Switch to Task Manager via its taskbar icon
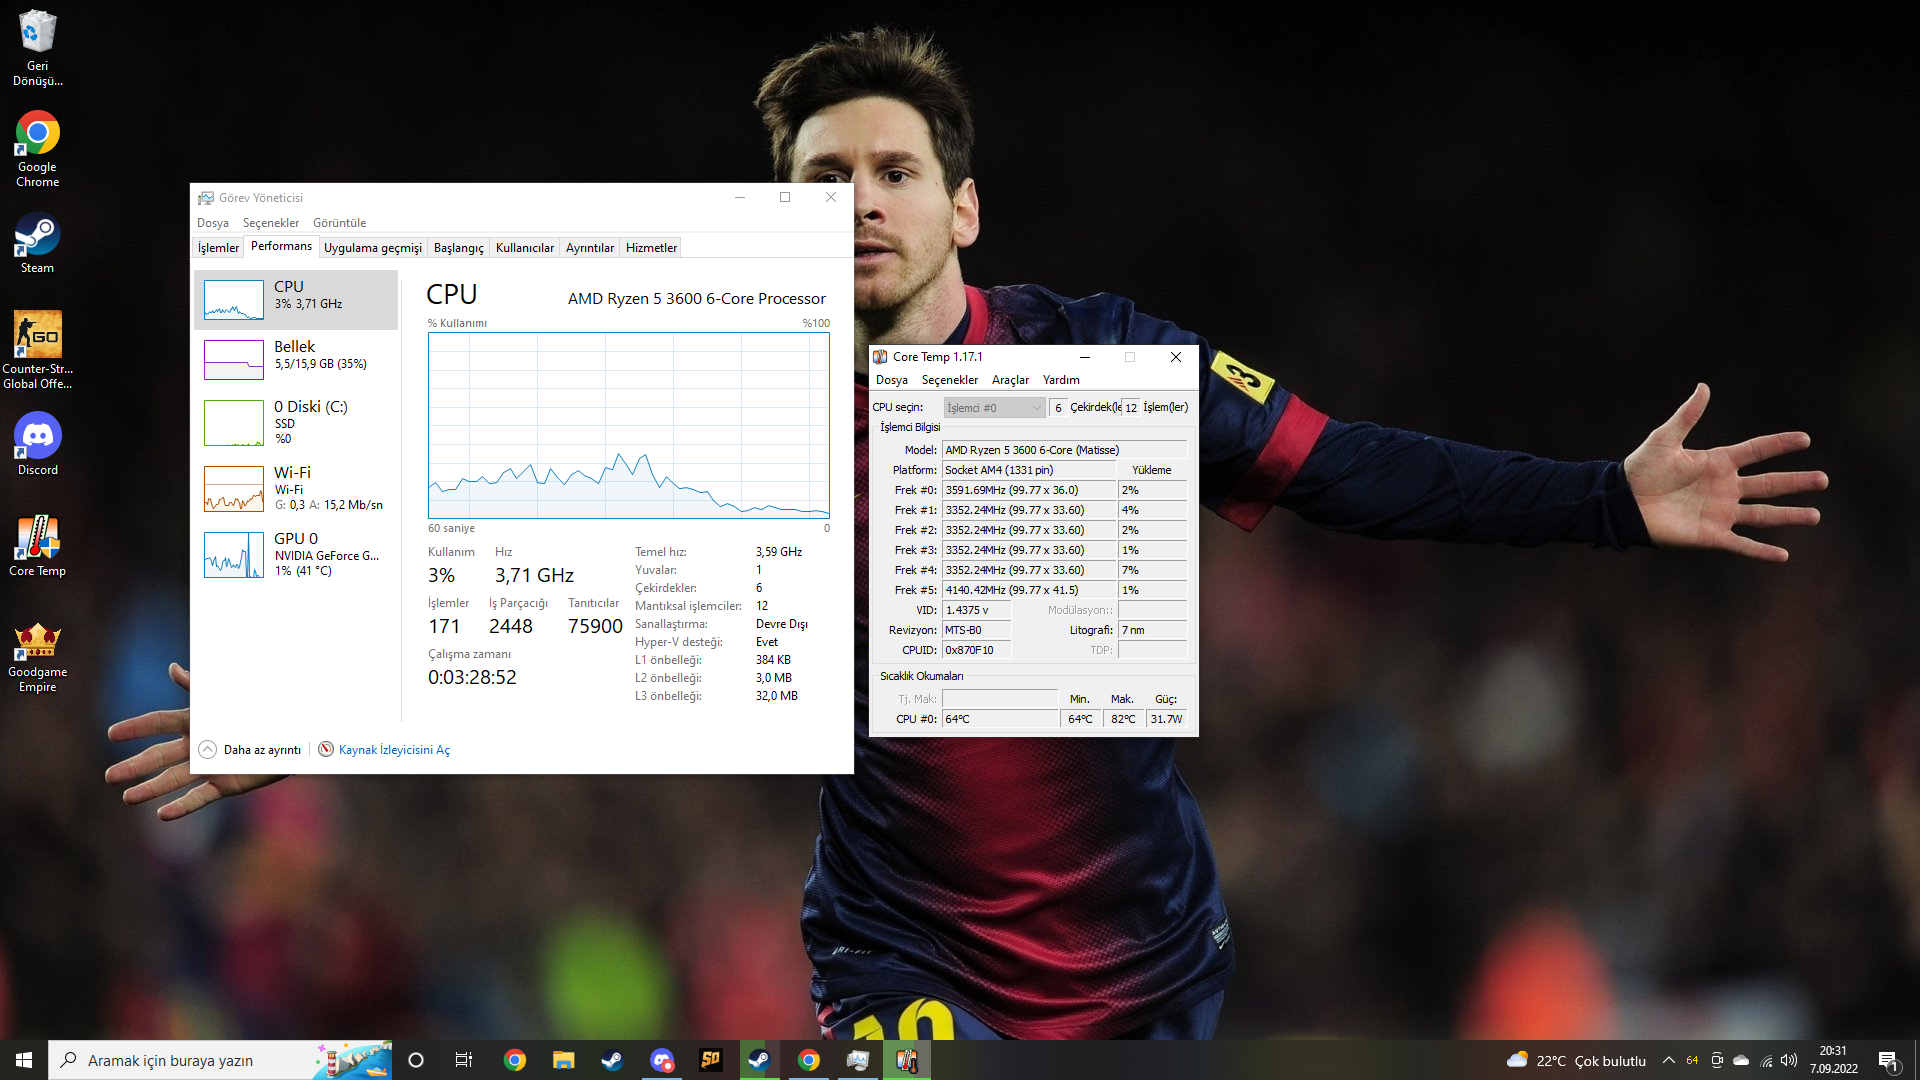Image resolution: width=1920 pixels, height=1080 pixels. pyautogui.click(x=857, y=1060)
